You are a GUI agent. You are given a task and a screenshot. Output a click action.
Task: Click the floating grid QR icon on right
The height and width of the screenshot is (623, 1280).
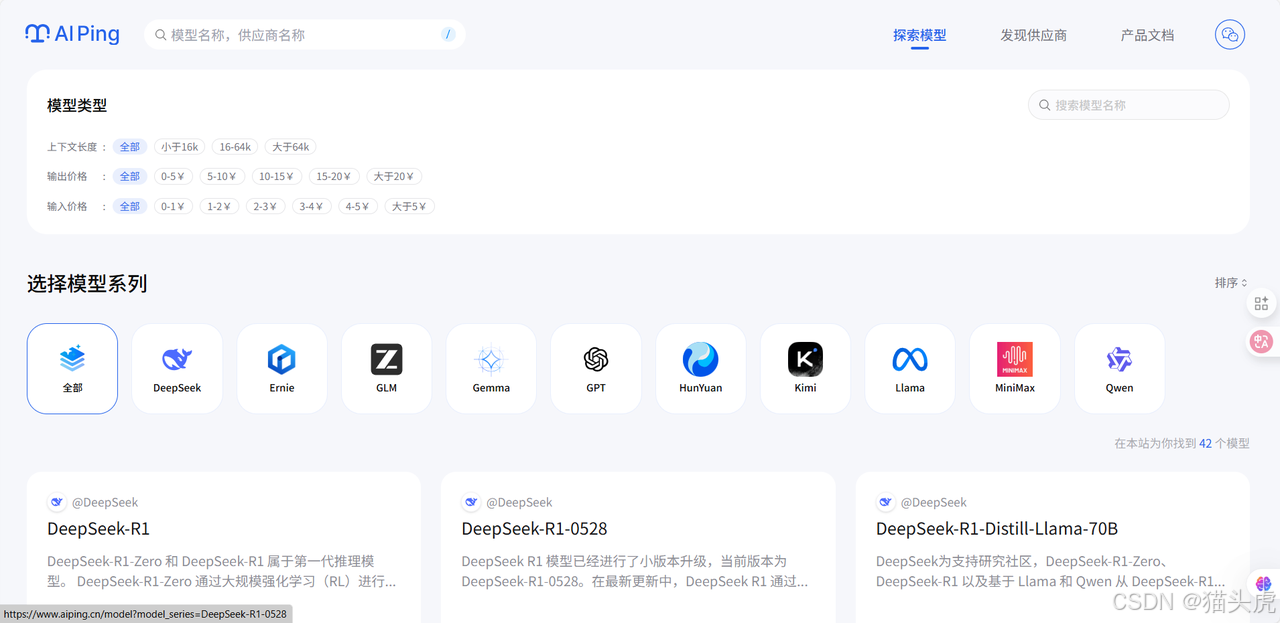pos(1261,304)
